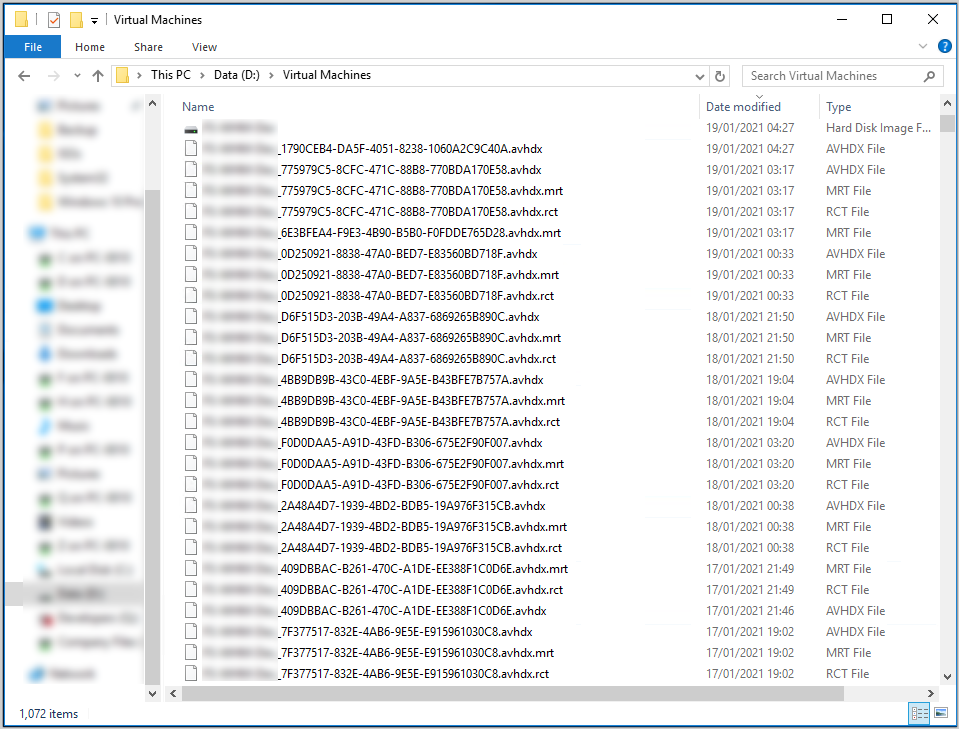The image size is (959, 729).
Task: Open the address bar history dropdown
Action: point(699,74)
